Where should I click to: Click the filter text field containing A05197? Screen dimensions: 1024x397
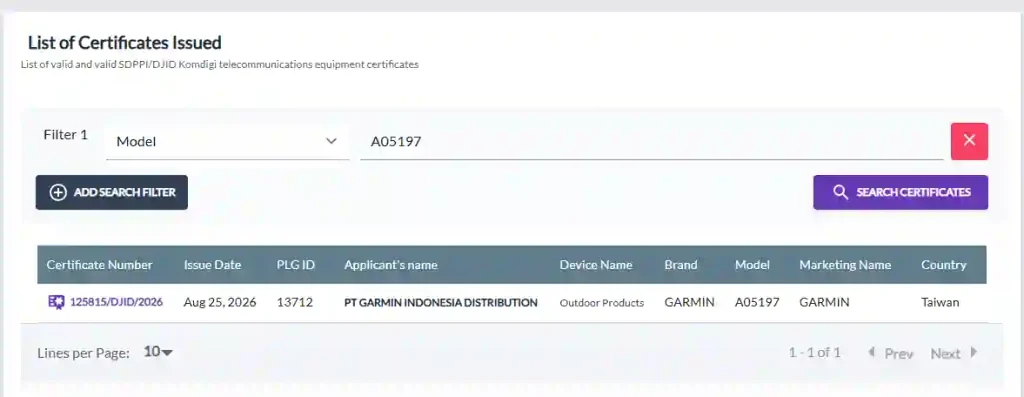pyautogui.click(x=652, y=141)
